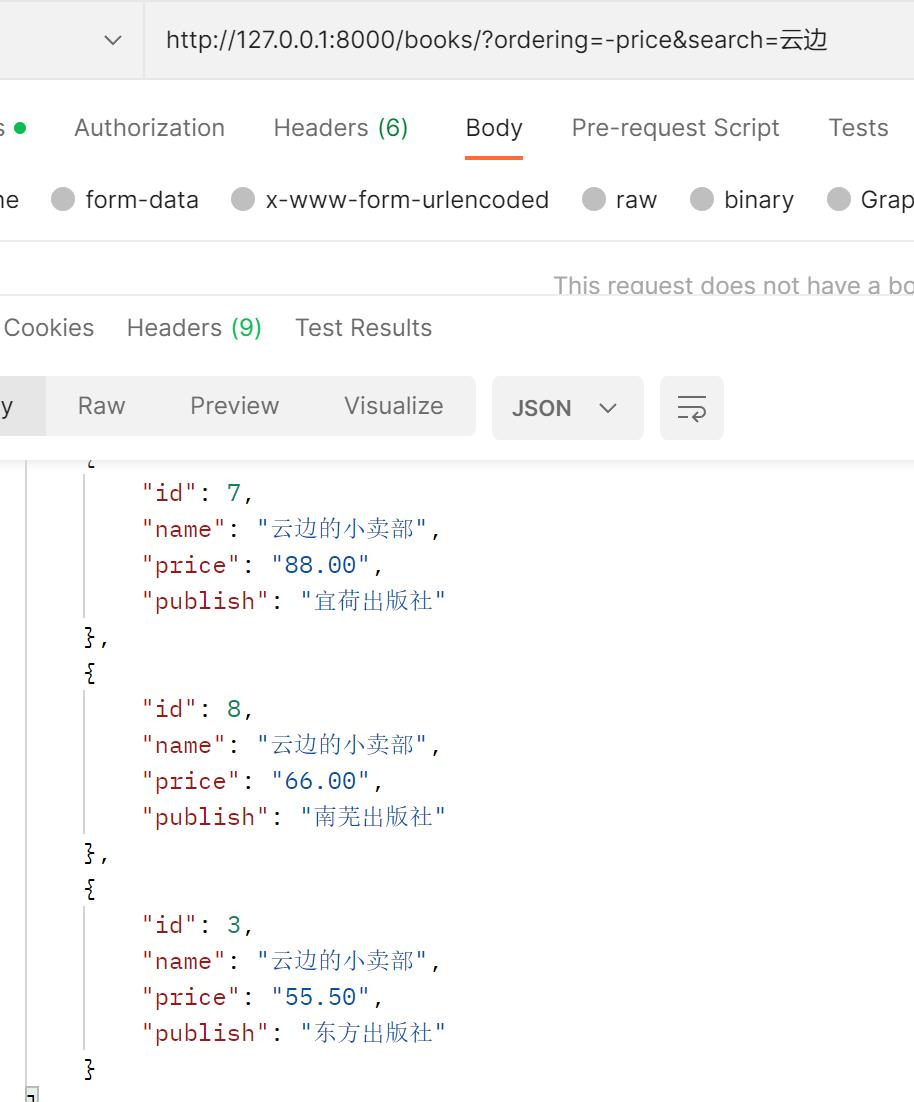Choose the x-www-form-urlencoded body option
This screenshot has width=914, height=1102.
click(x=243, y=200)
